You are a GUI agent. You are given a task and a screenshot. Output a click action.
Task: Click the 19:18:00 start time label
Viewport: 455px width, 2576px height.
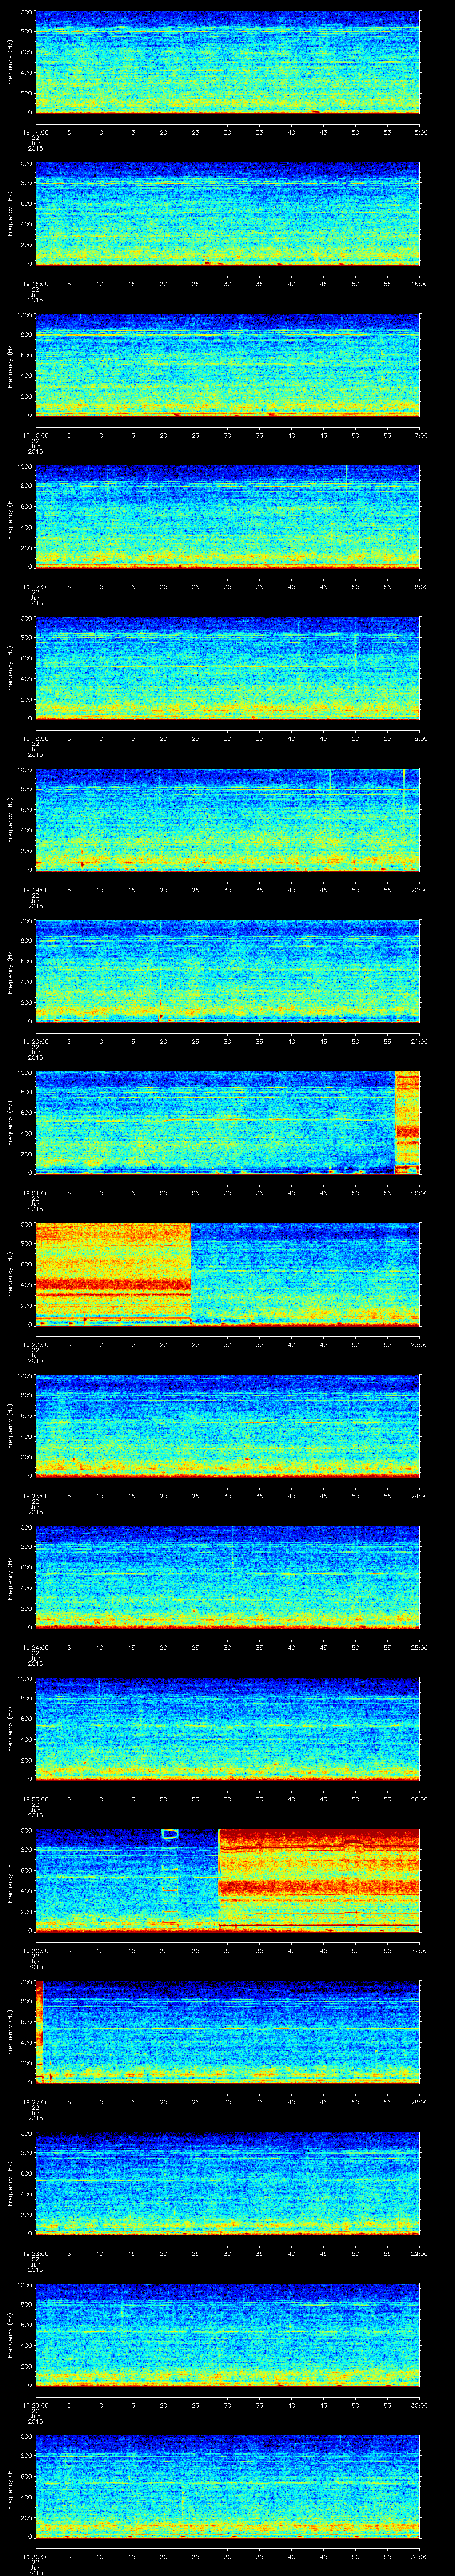click(35, 739)
